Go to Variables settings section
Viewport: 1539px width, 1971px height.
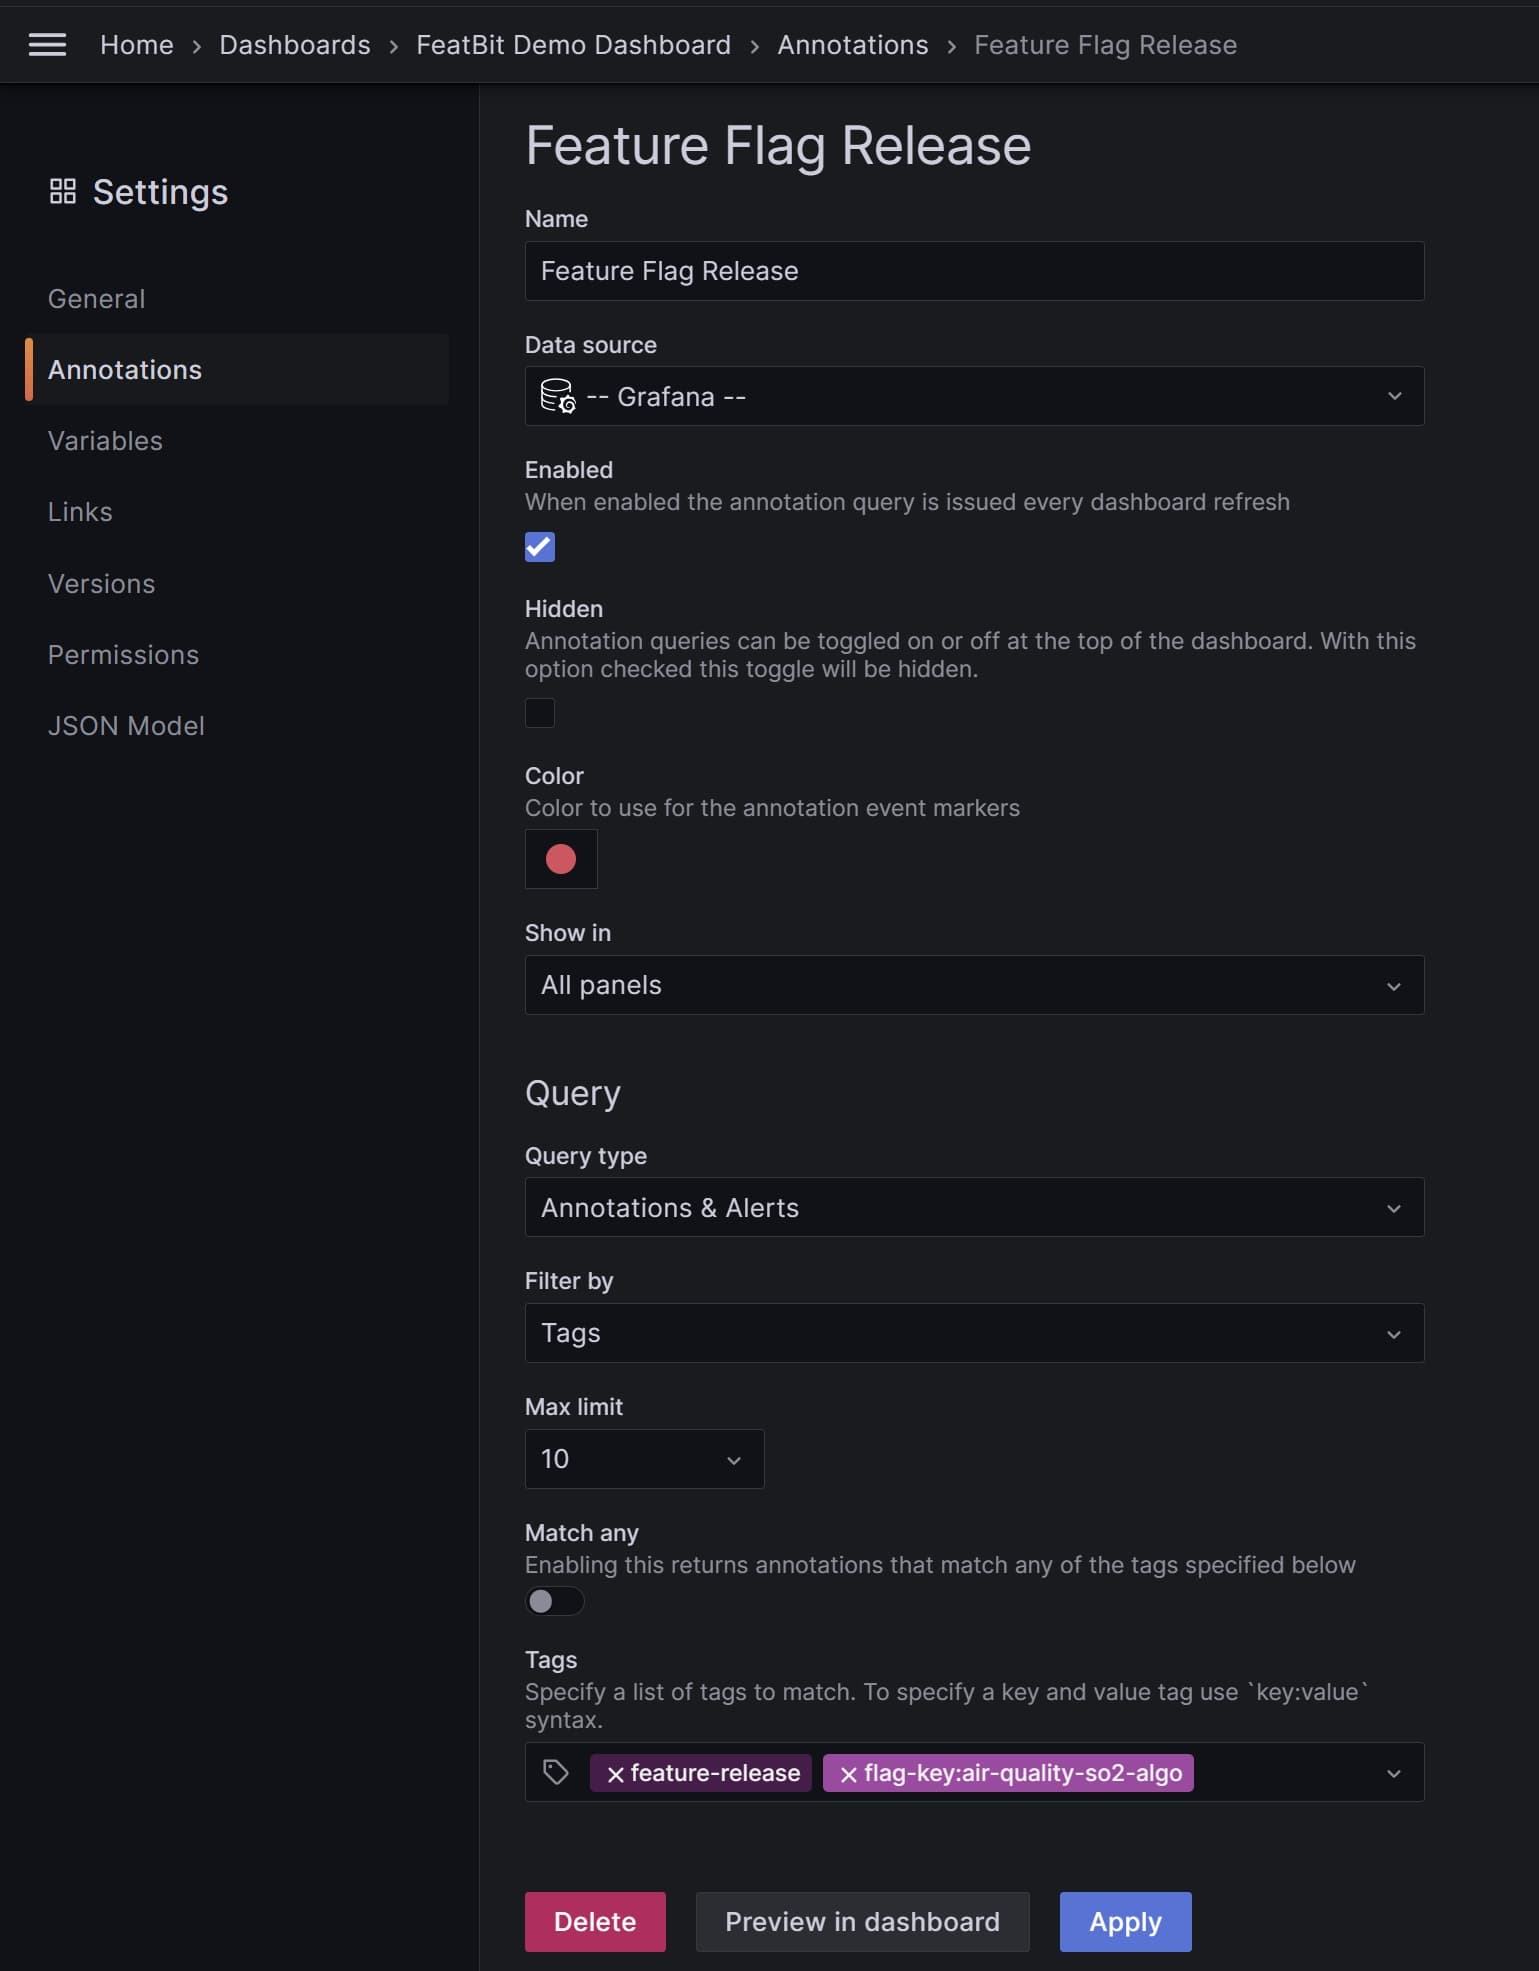(105, 441)
